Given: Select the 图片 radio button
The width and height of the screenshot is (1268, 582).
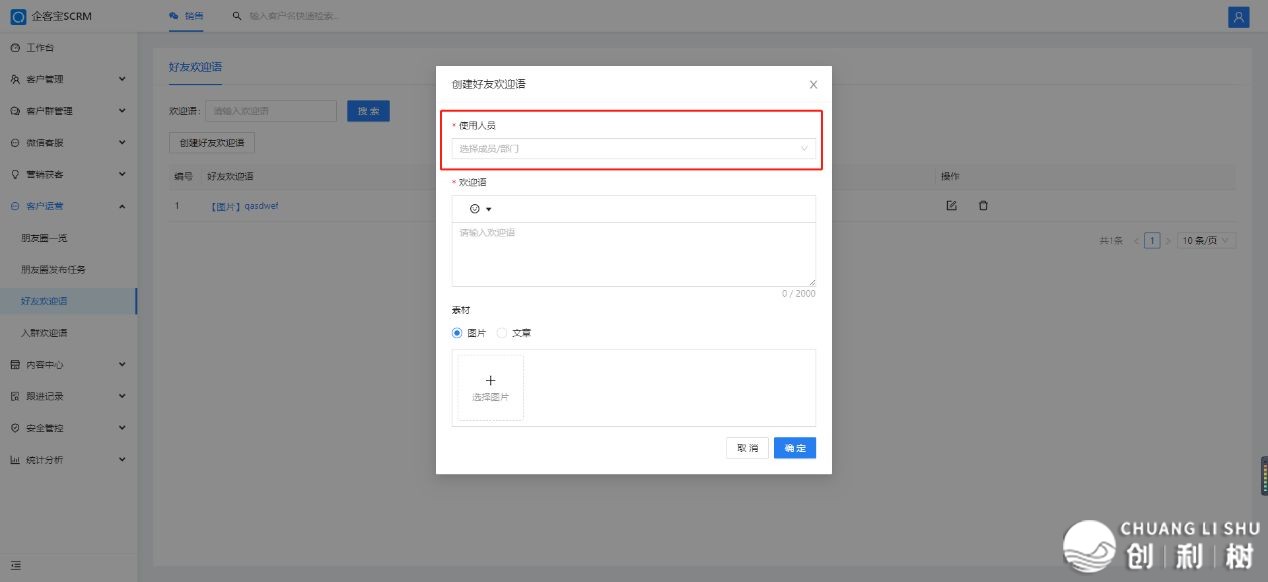Looking at the screenshot, I should (x=458, y=333).
